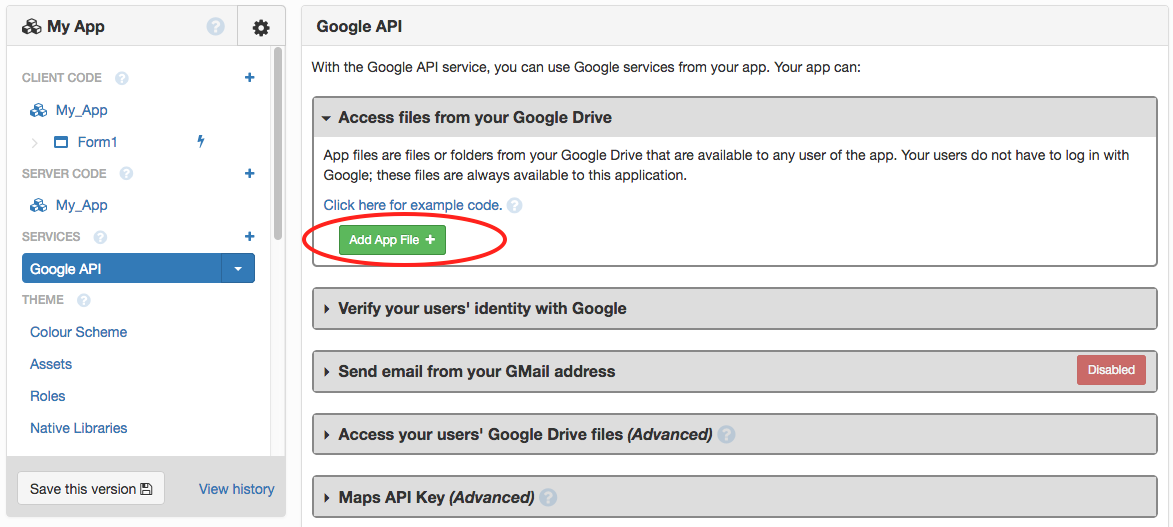
Task: Open Google API service dropdown arrow
Action: coord(238,269)
